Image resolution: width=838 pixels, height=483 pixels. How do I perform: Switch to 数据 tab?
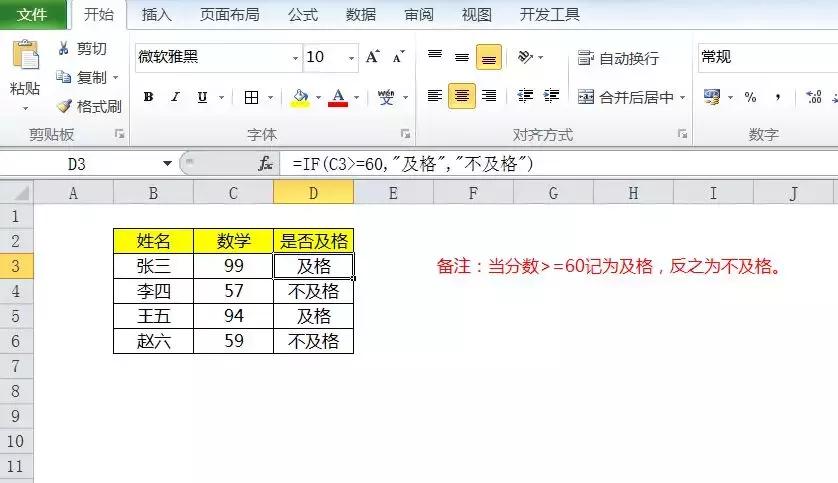pos(361,15)
